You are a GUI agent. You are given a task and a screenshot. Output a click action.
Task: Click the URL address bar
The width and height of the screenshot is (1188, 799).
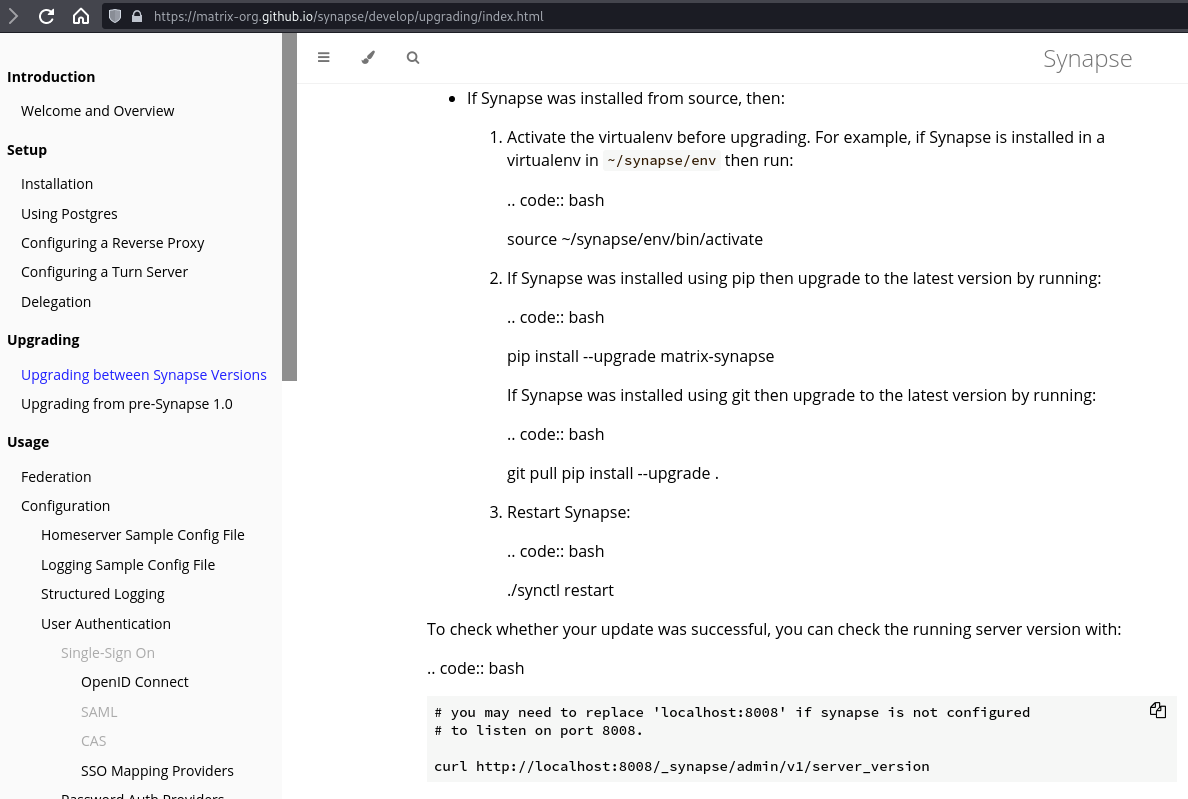600,16
